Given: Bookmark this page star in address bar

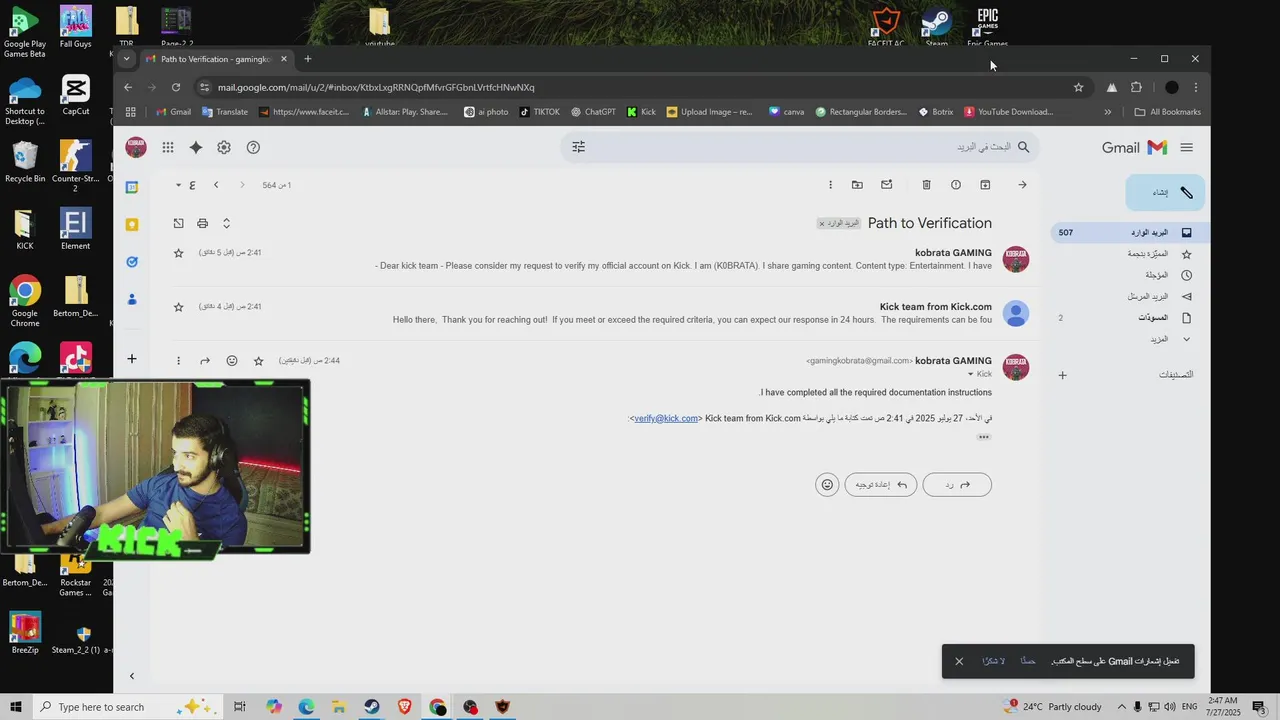Looking at the screenshot, I should pos(1078,87).
